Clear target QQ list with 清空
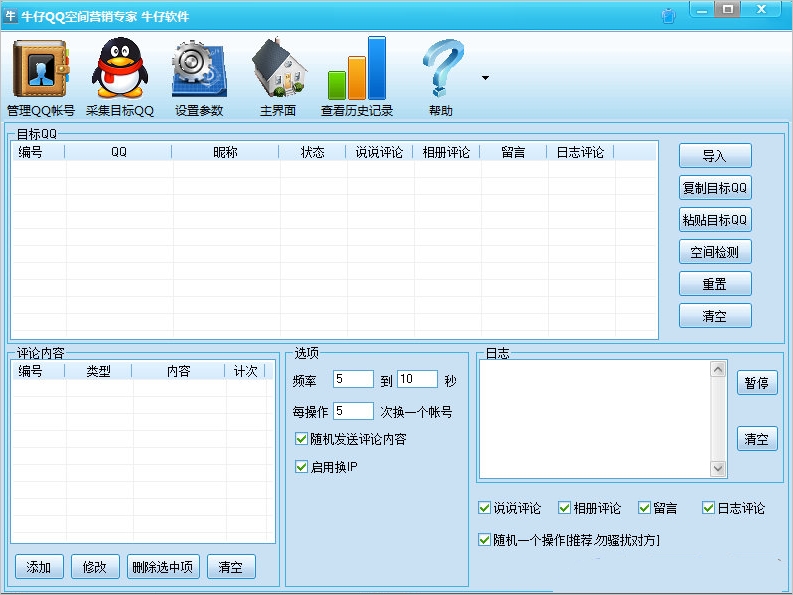Viewport: 793px width, 595px height. [715, 316]
